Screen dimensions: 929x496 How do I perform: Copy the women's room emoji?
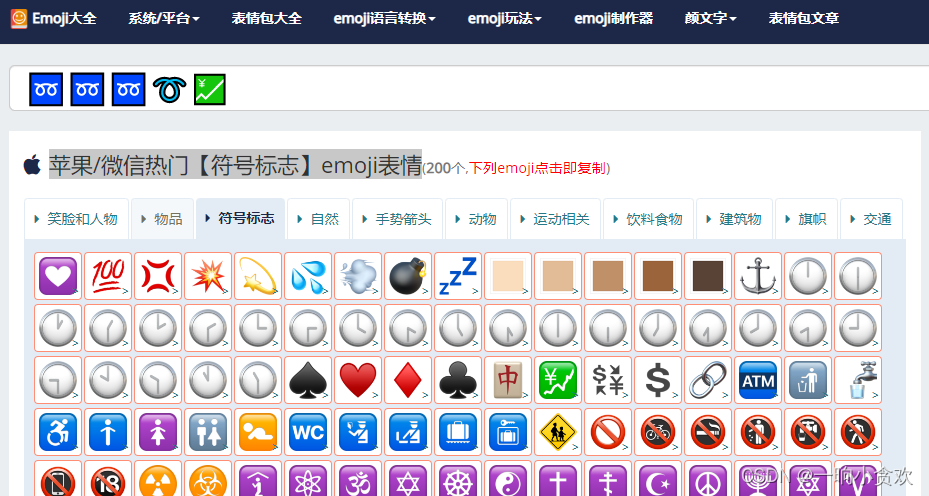[158, 432]
